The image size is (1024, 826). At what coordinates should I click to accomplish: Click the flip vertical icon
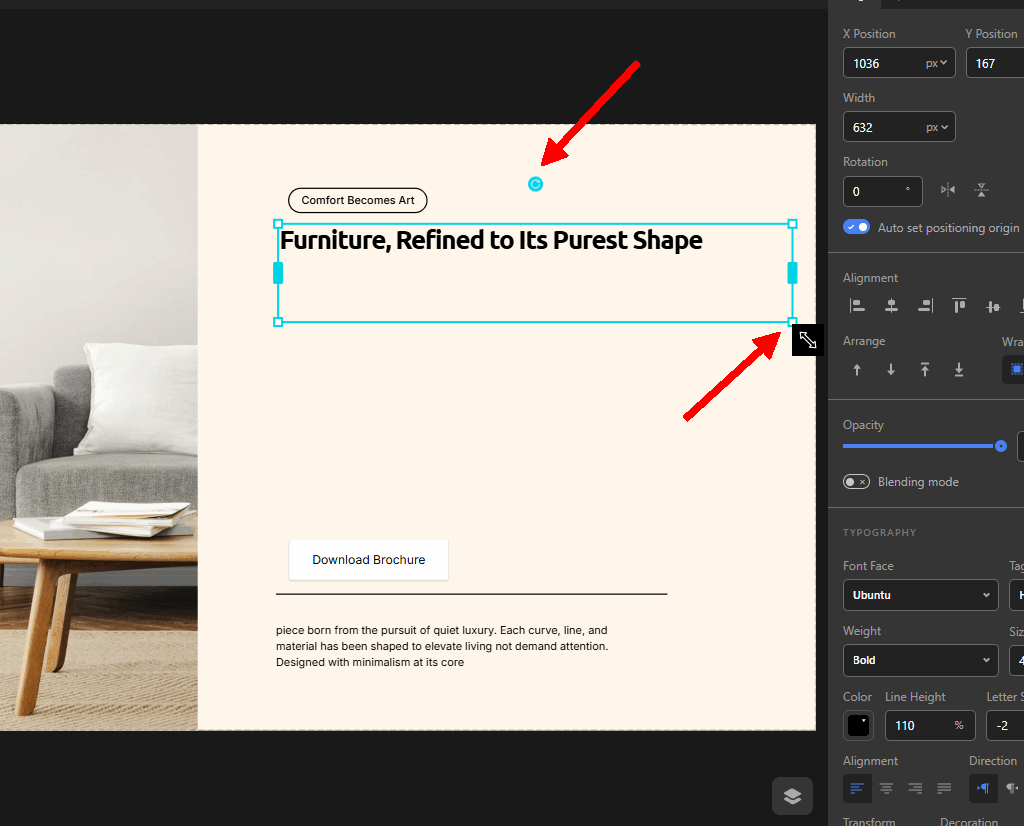point(981,190)
